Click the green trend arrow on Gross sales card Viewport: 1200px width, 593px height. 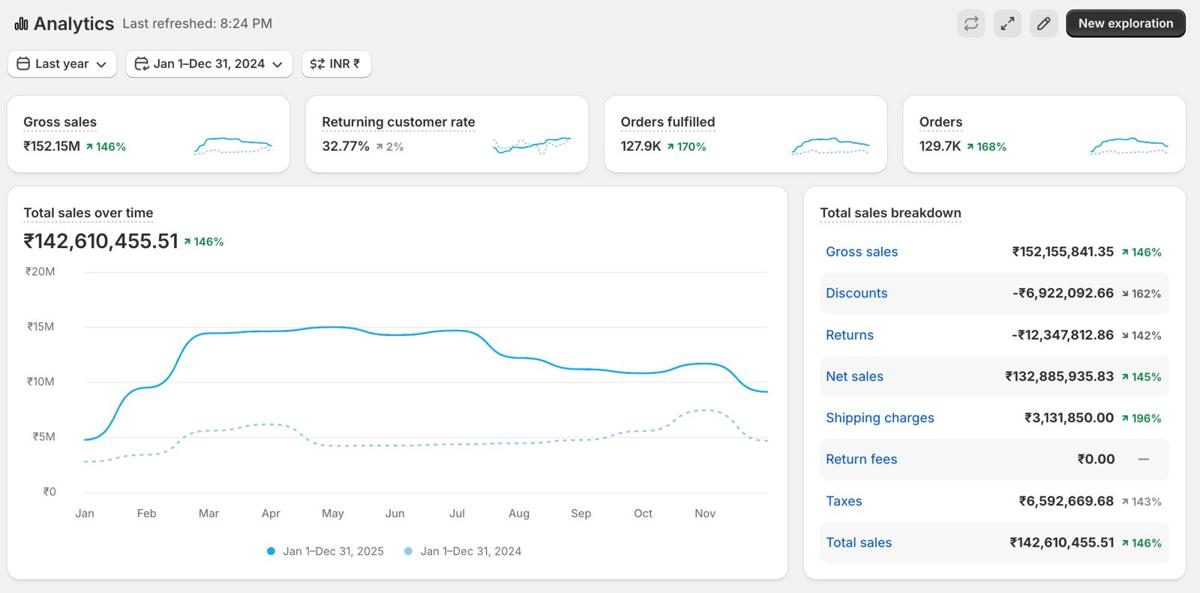coord(88,146)
